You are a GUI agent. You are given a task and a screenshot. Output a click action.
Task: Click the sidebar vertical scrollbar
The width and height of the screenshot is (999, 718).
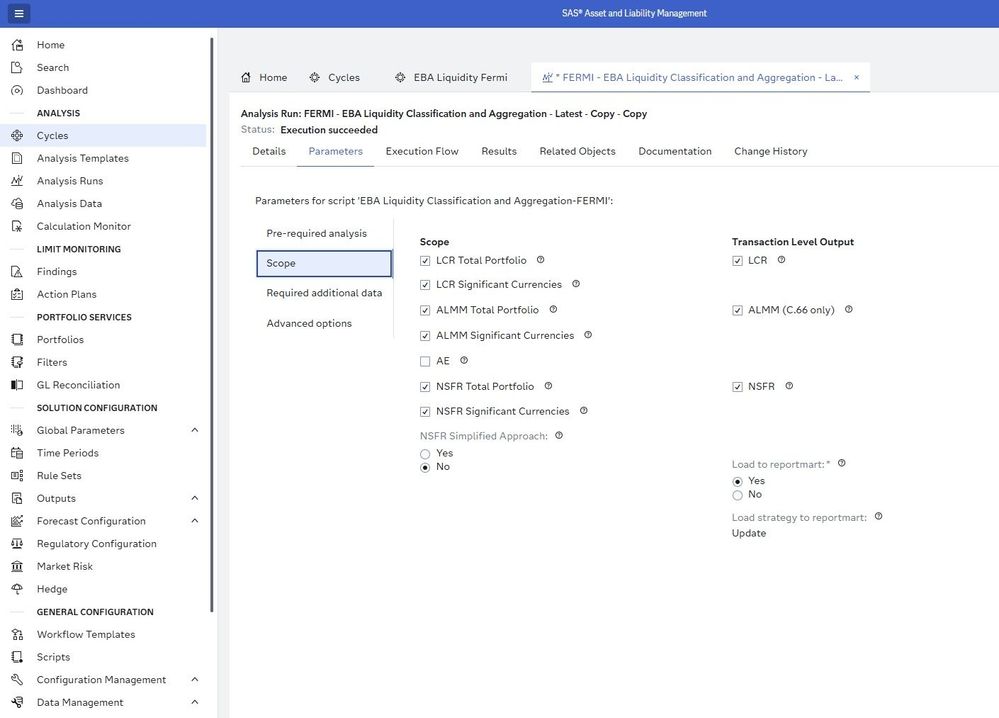(x=212, y=325)
